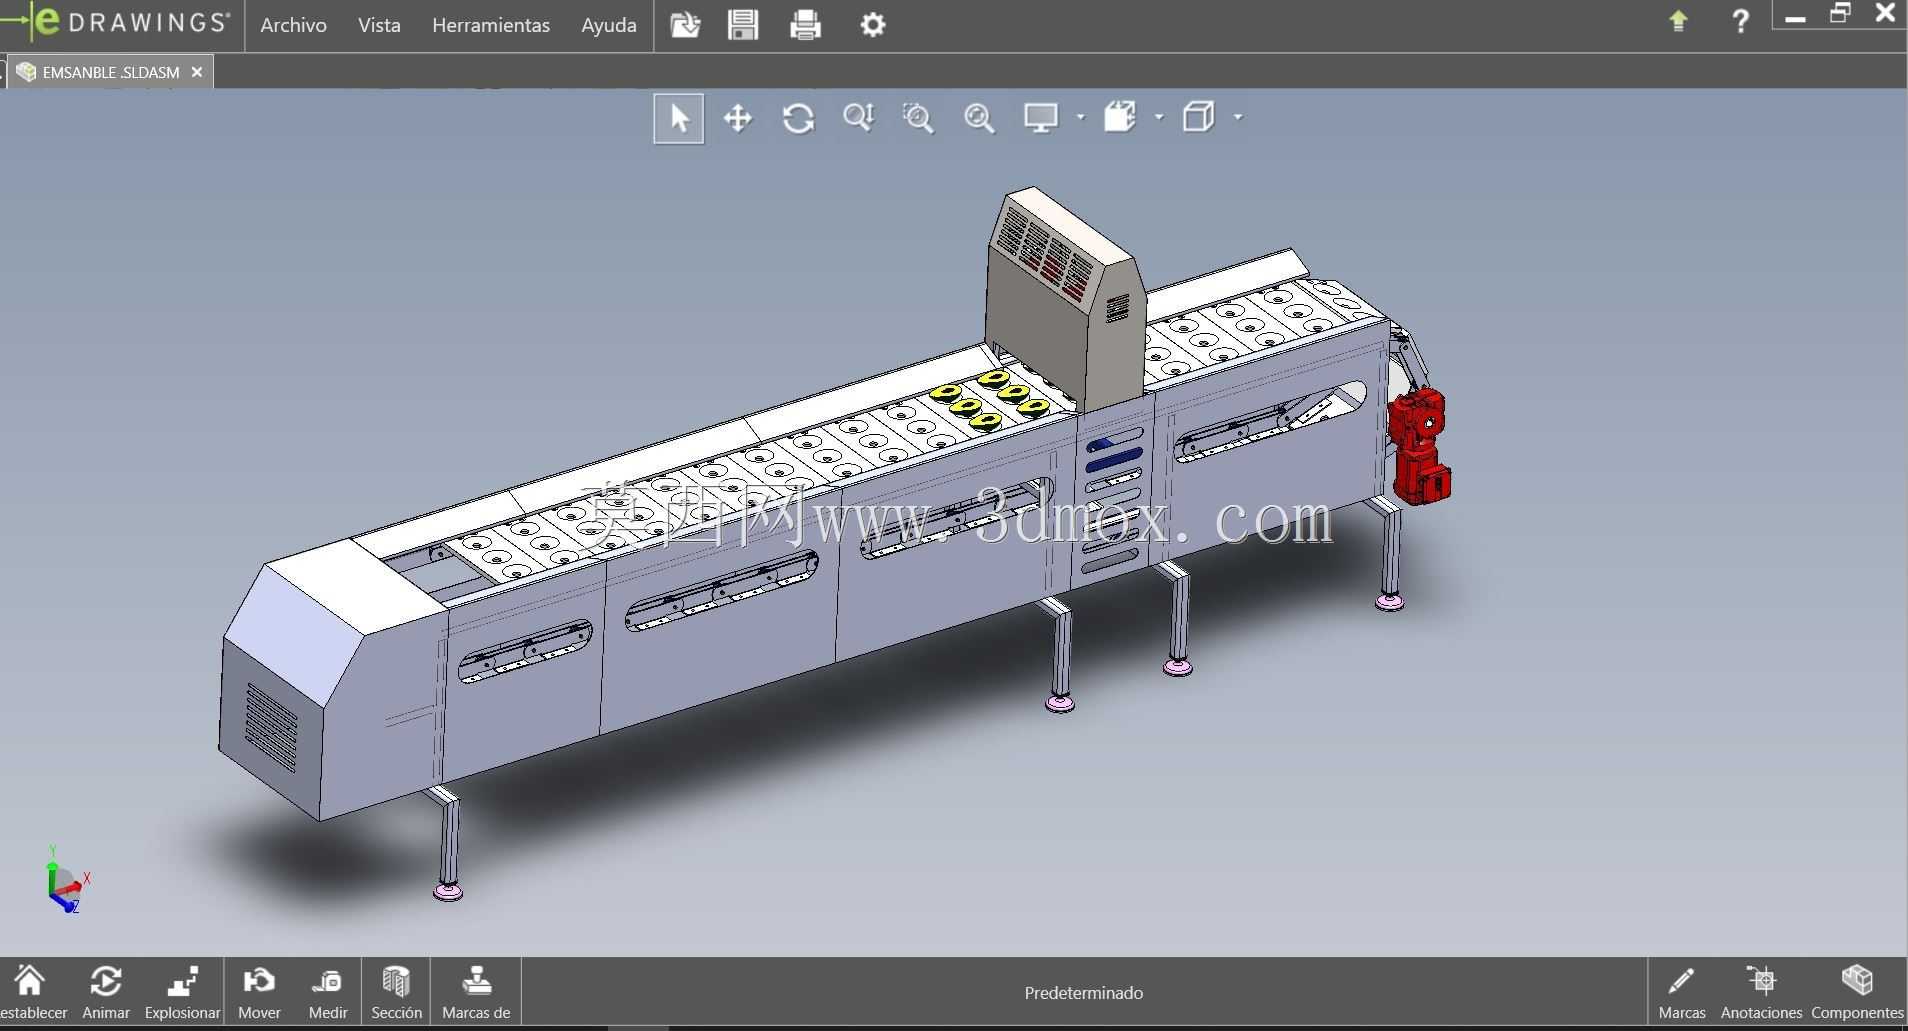The height and width of the screenshot is (1031, 1908).
Task: Open the Anotaciones panel
Action: (1761, 993)
